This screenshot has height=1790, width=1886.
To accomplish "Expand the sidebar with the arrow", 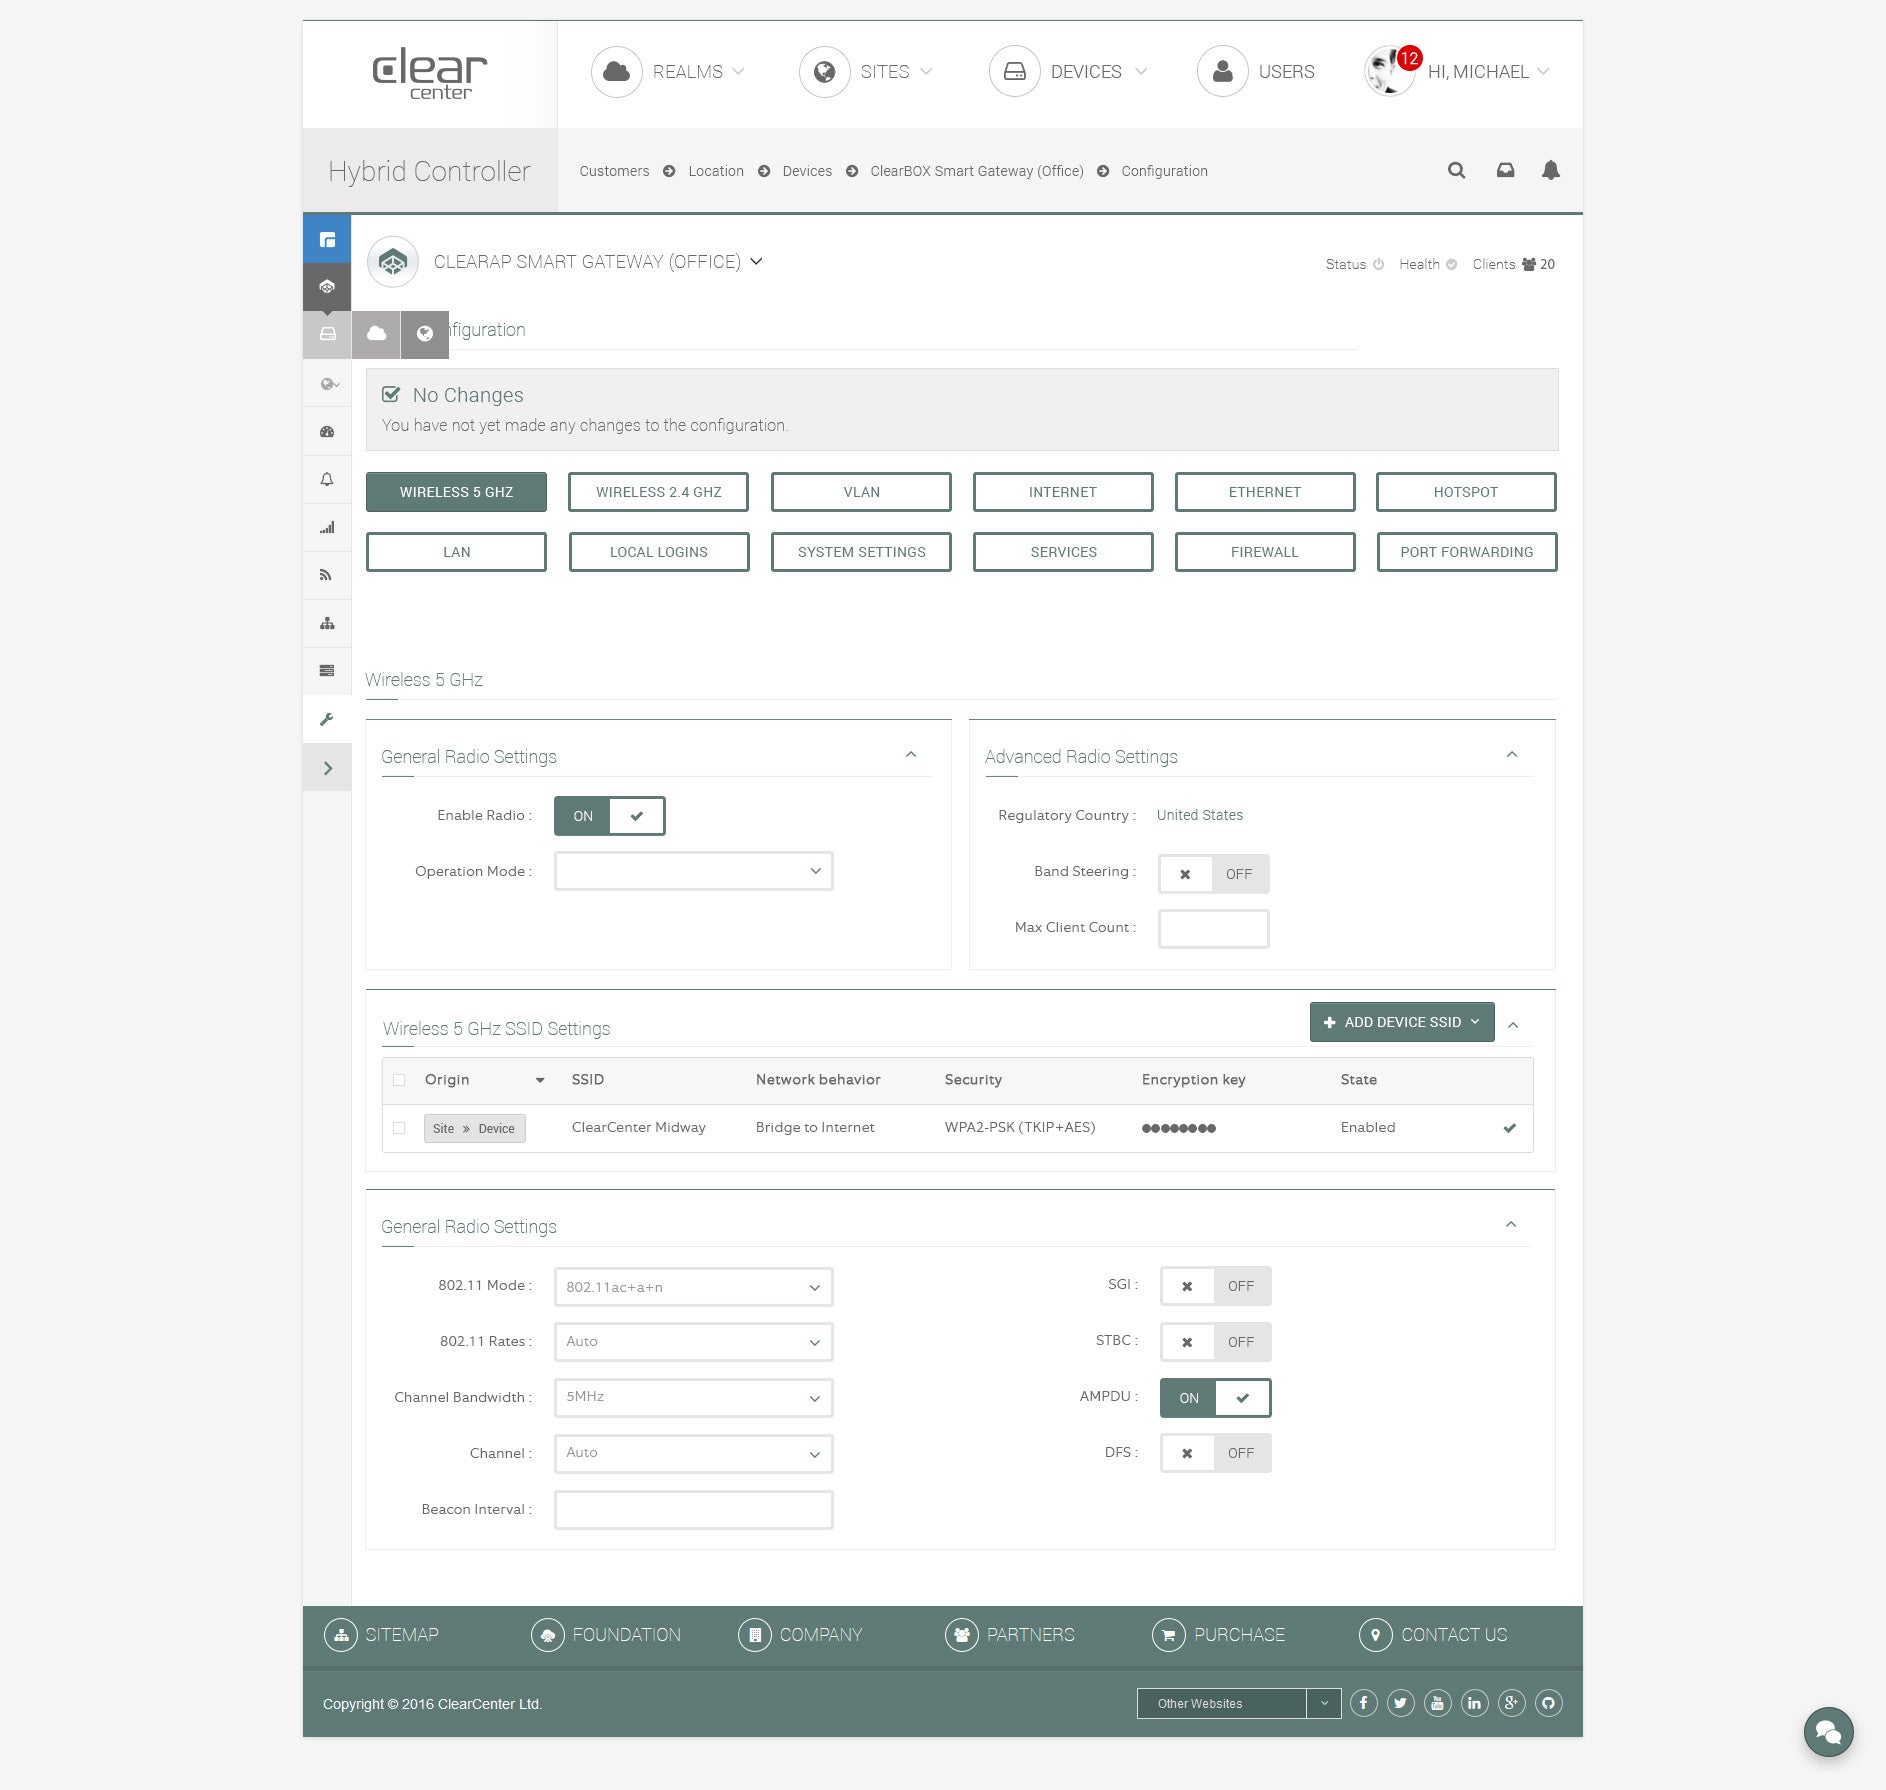I will [x=327, y=768].
